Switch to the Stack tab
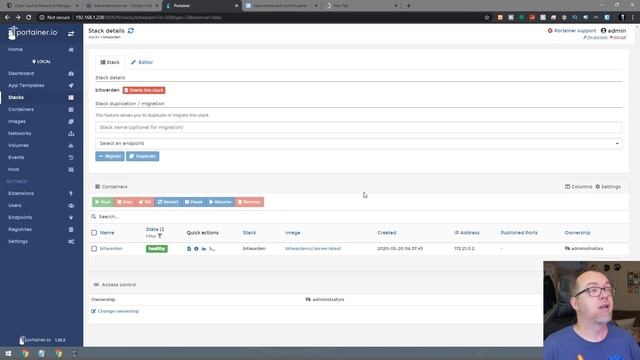640x360 pixels. coord(110,62)
